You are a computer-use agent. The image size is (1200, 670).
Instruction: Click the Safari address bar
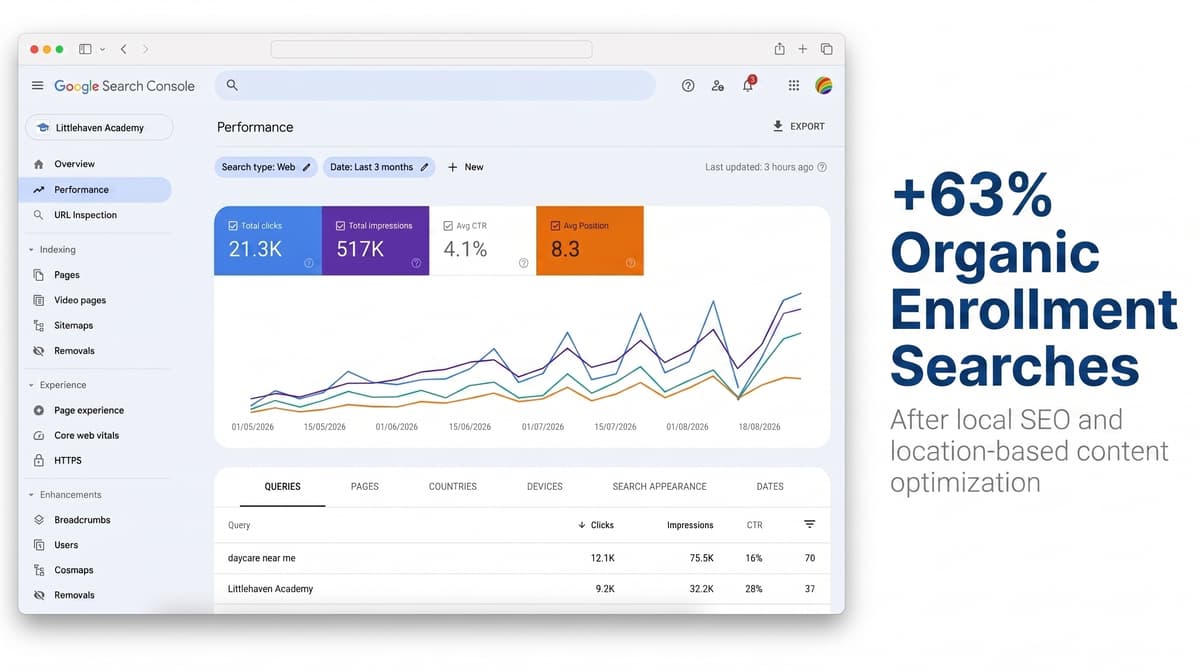432,49
